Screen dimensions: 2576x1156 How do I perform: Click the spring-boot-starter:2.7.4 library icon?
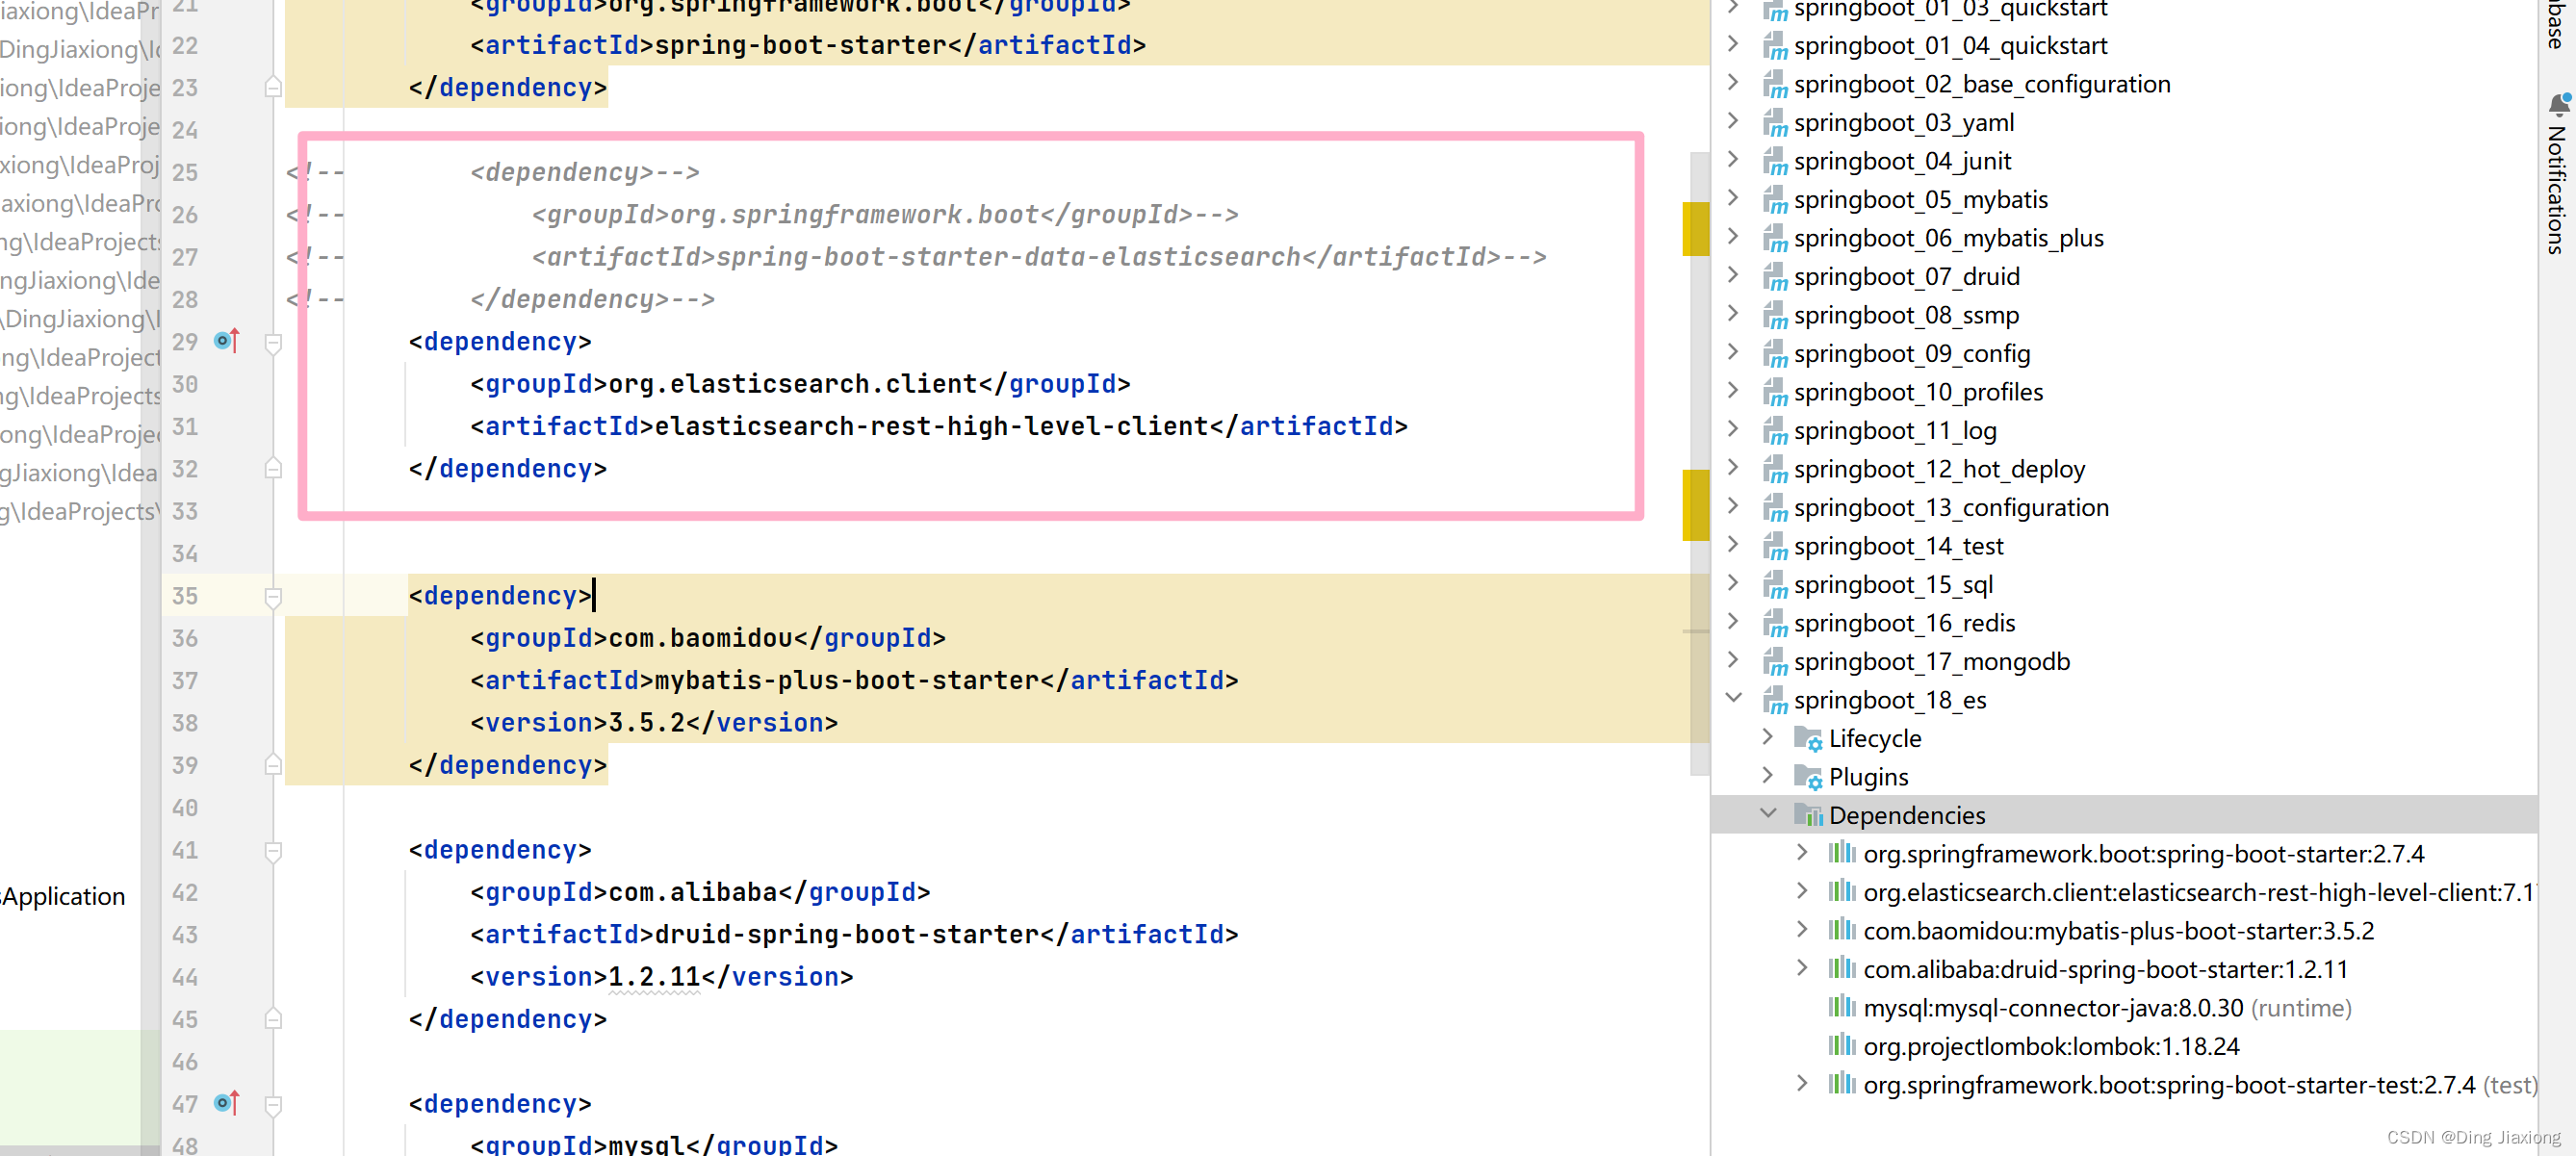click(1842, 852)
